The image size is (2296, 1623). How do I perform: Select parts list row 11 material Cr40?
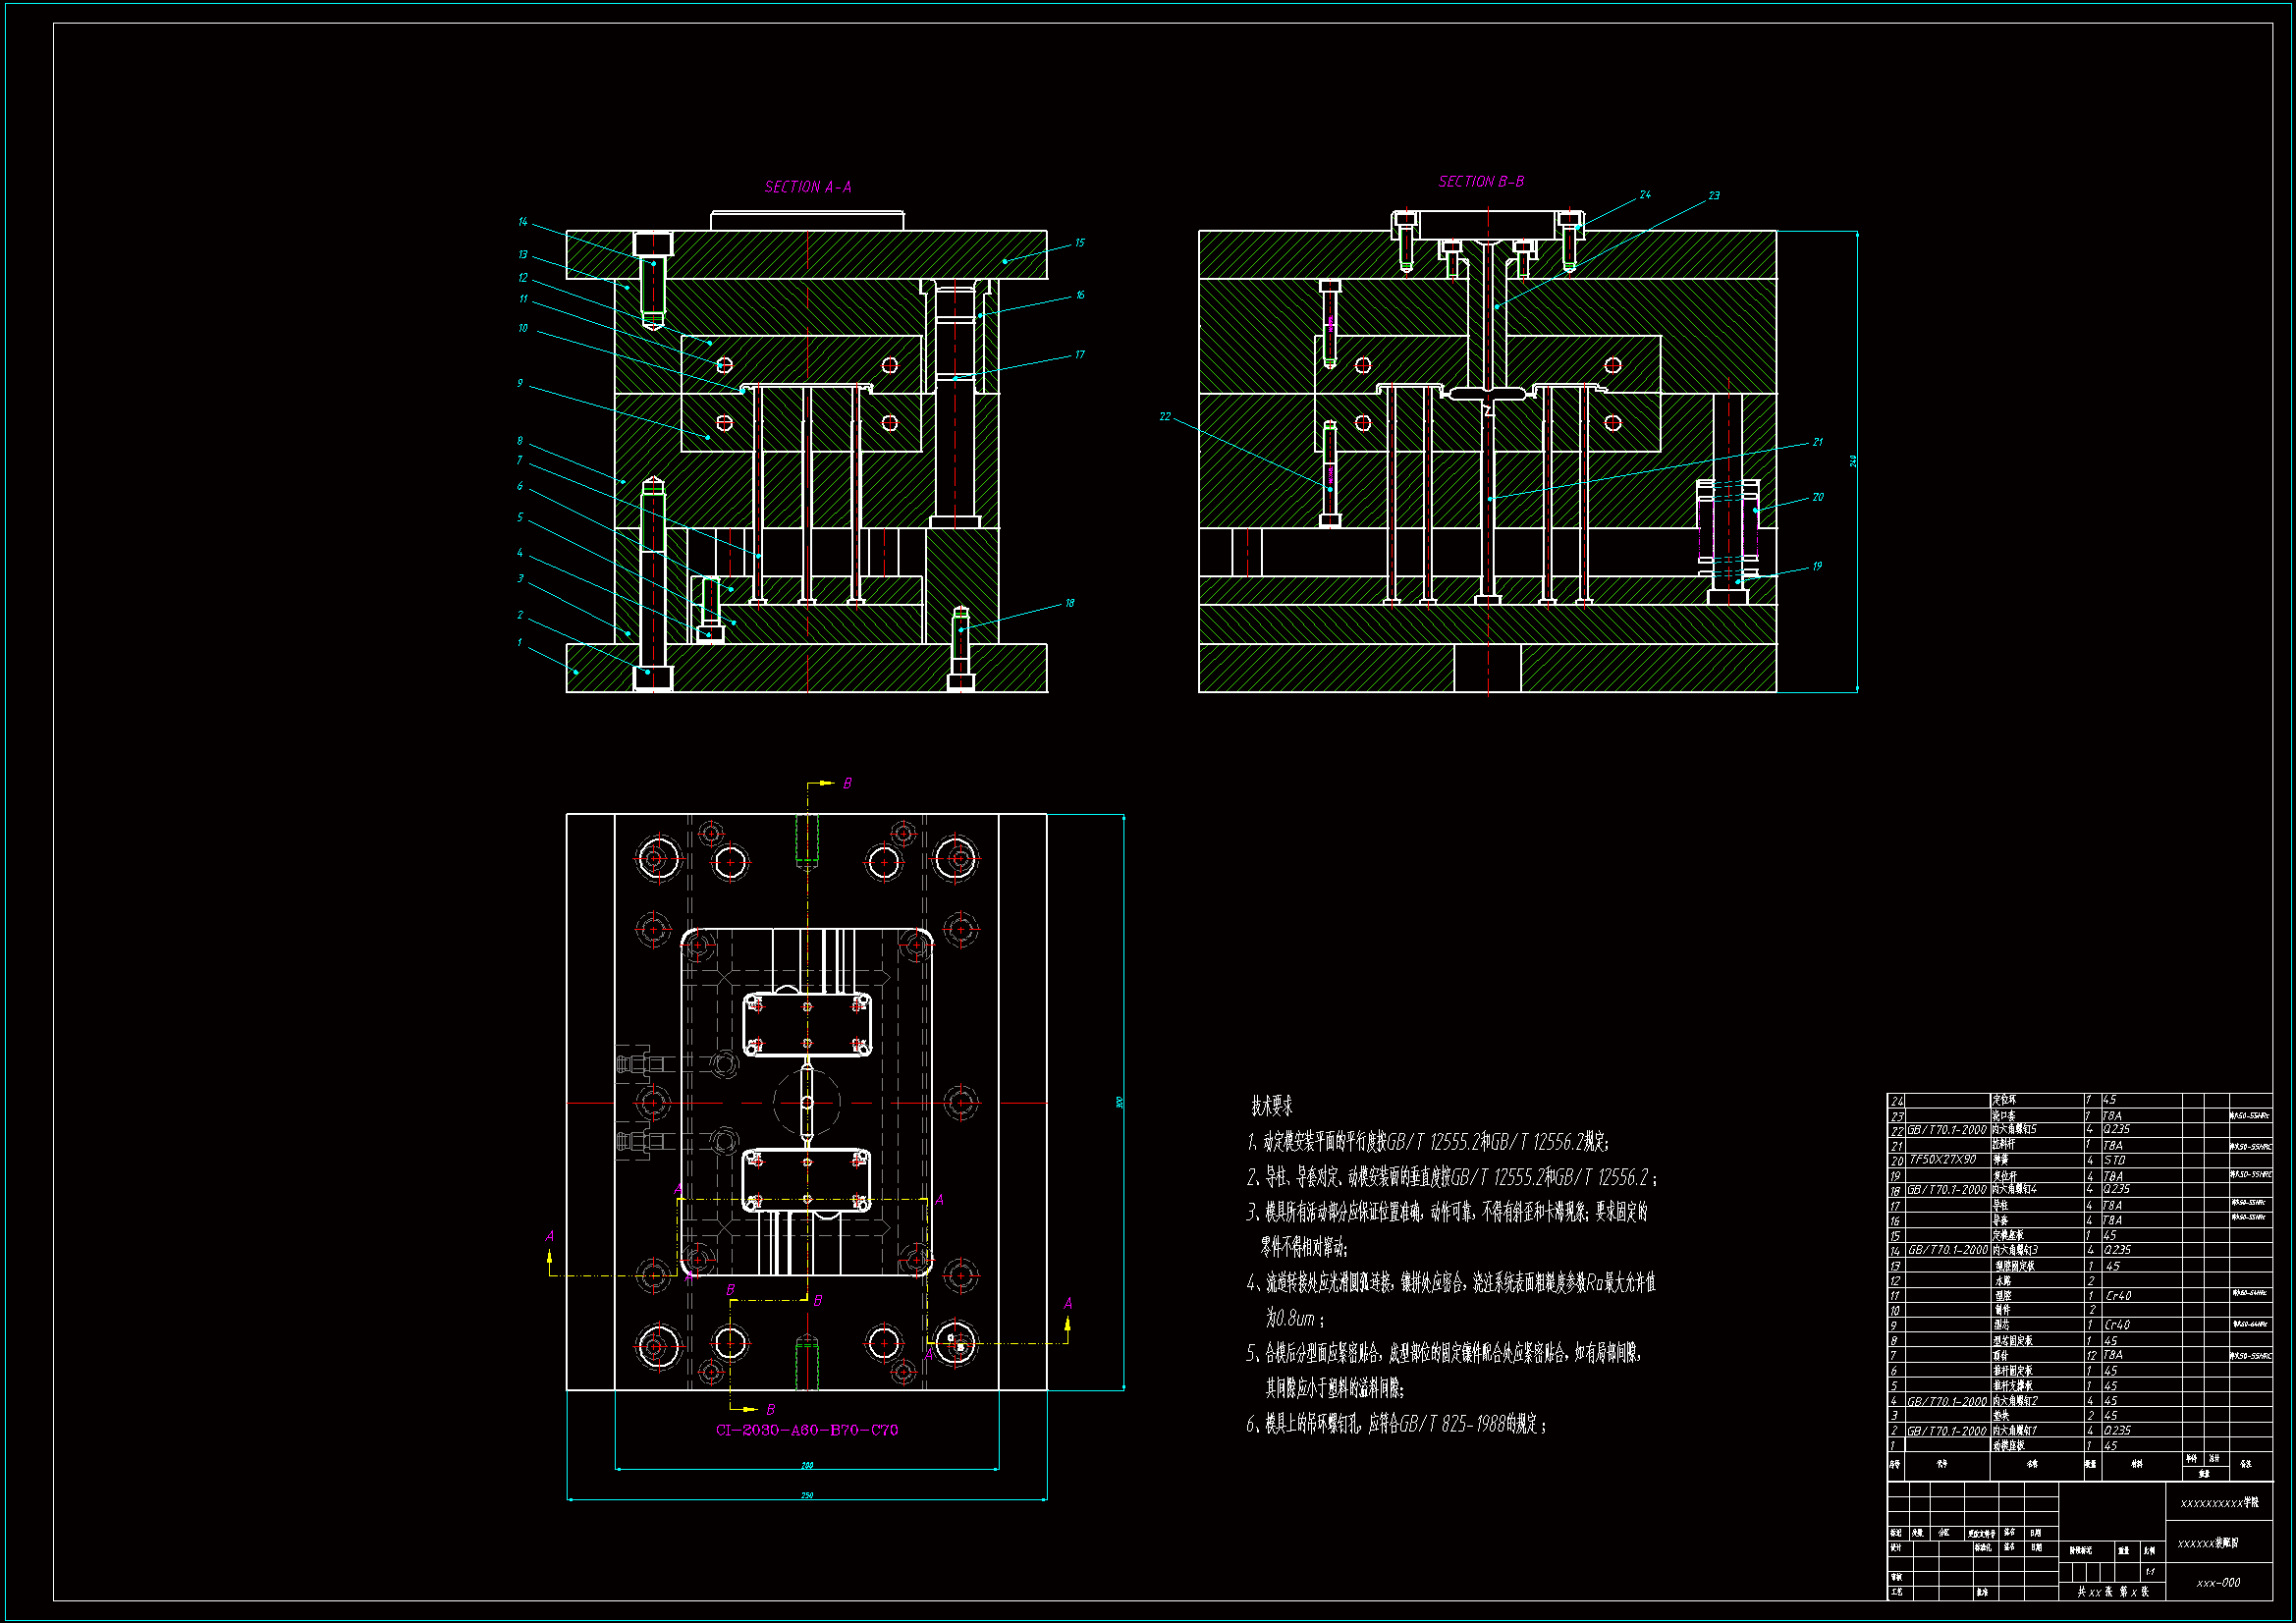point(2117,1295)
